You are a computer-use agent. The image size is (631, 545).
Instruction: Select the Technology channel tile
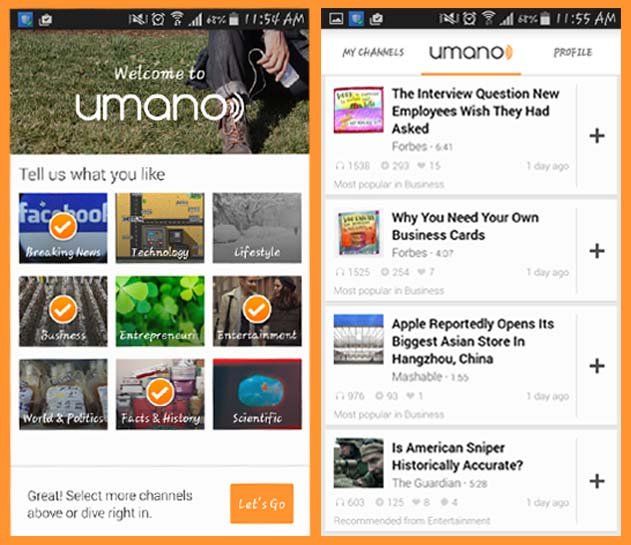160,228
